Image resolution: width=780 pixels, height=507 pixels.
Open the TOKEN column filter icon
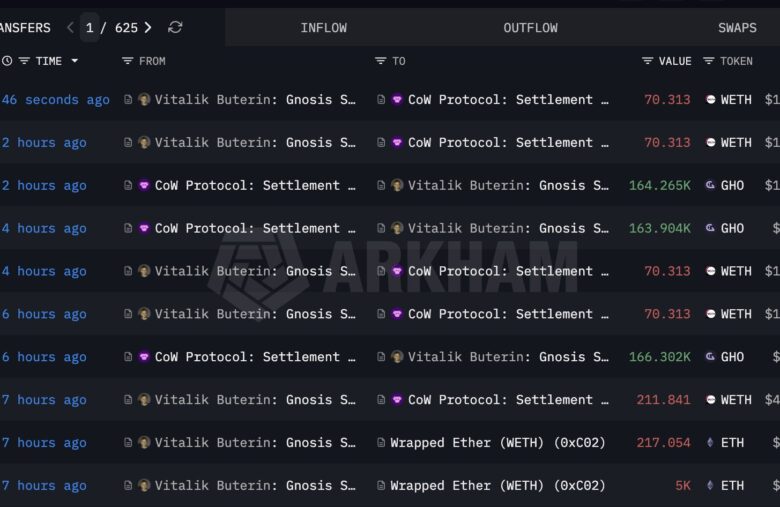coord(709,61)
